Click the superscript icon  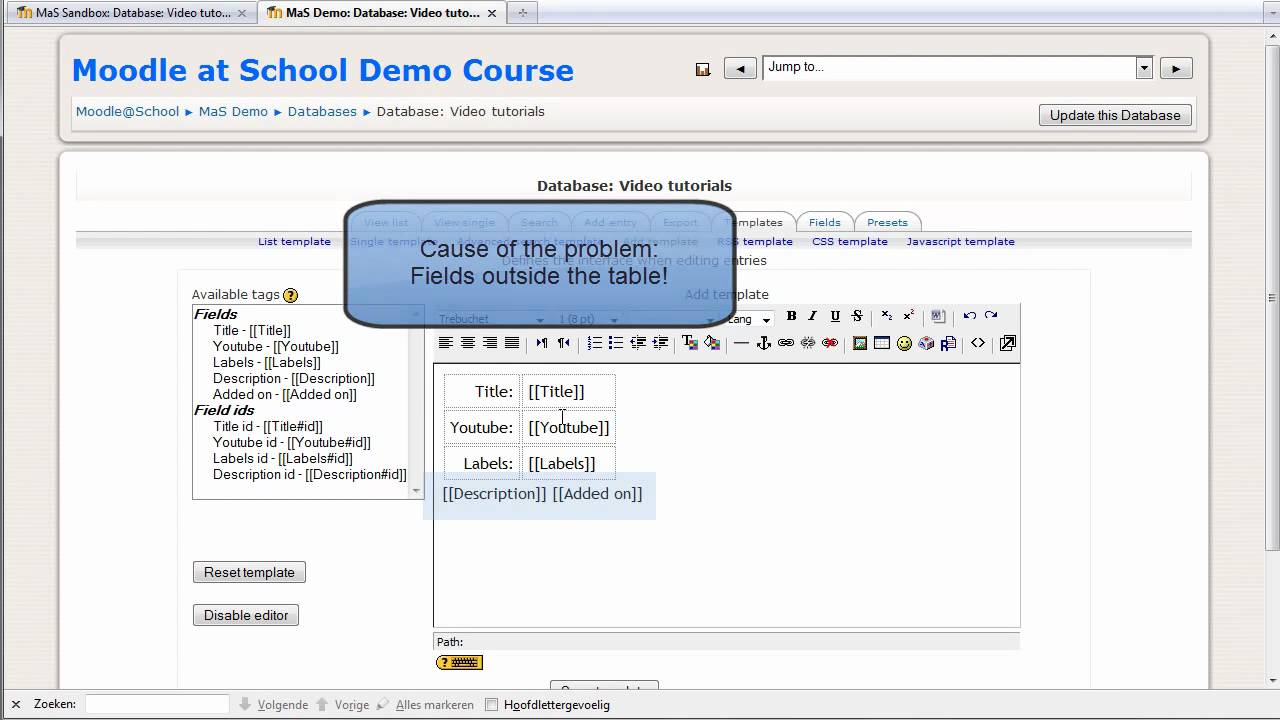[909, 316]
